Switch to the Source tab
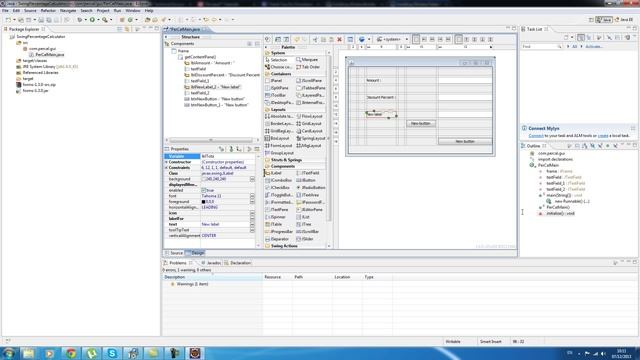The height and width of the screenshot is (360, 640). [174, 253]
